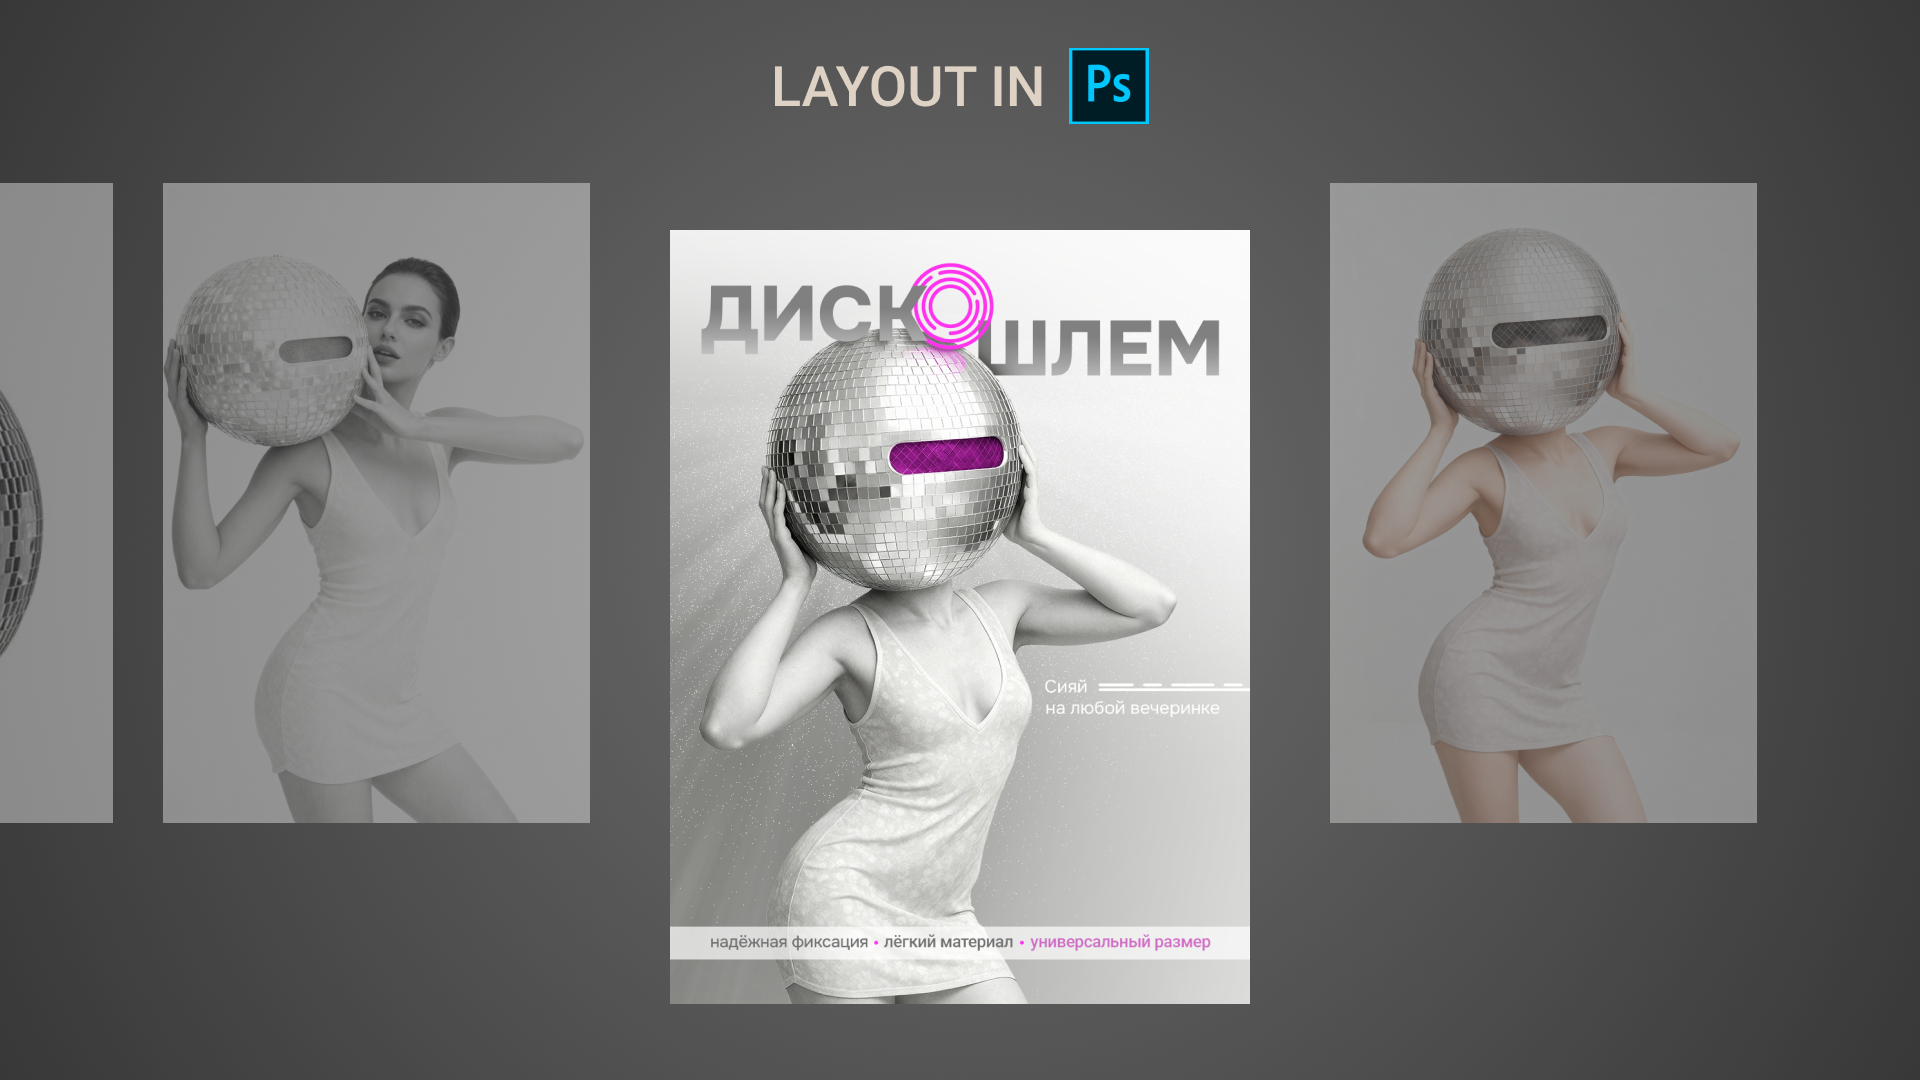Click the magenta visor on the disco helmet
Viewport: 1920px width, 1080px height.
click(x=946, y=455)
